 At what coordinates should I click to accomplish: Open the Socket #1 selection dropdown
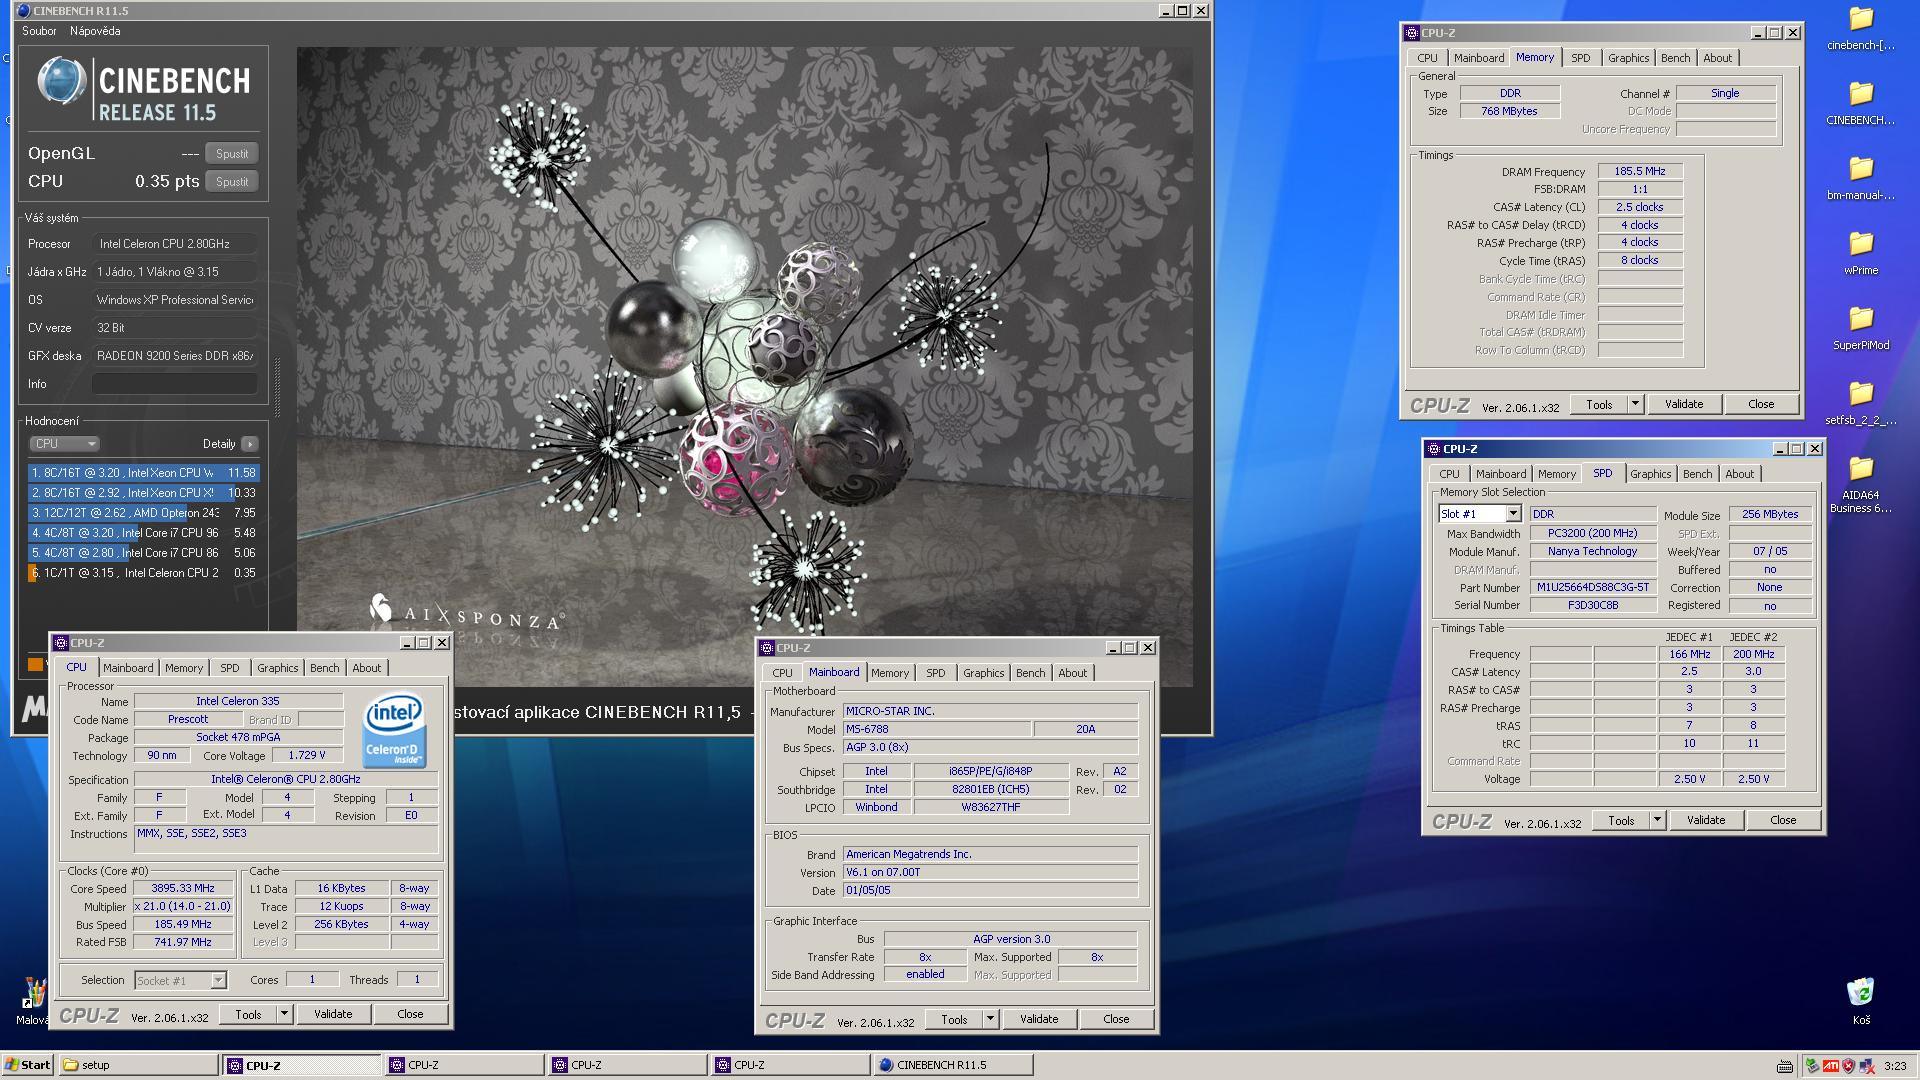[x=218, y=981]
